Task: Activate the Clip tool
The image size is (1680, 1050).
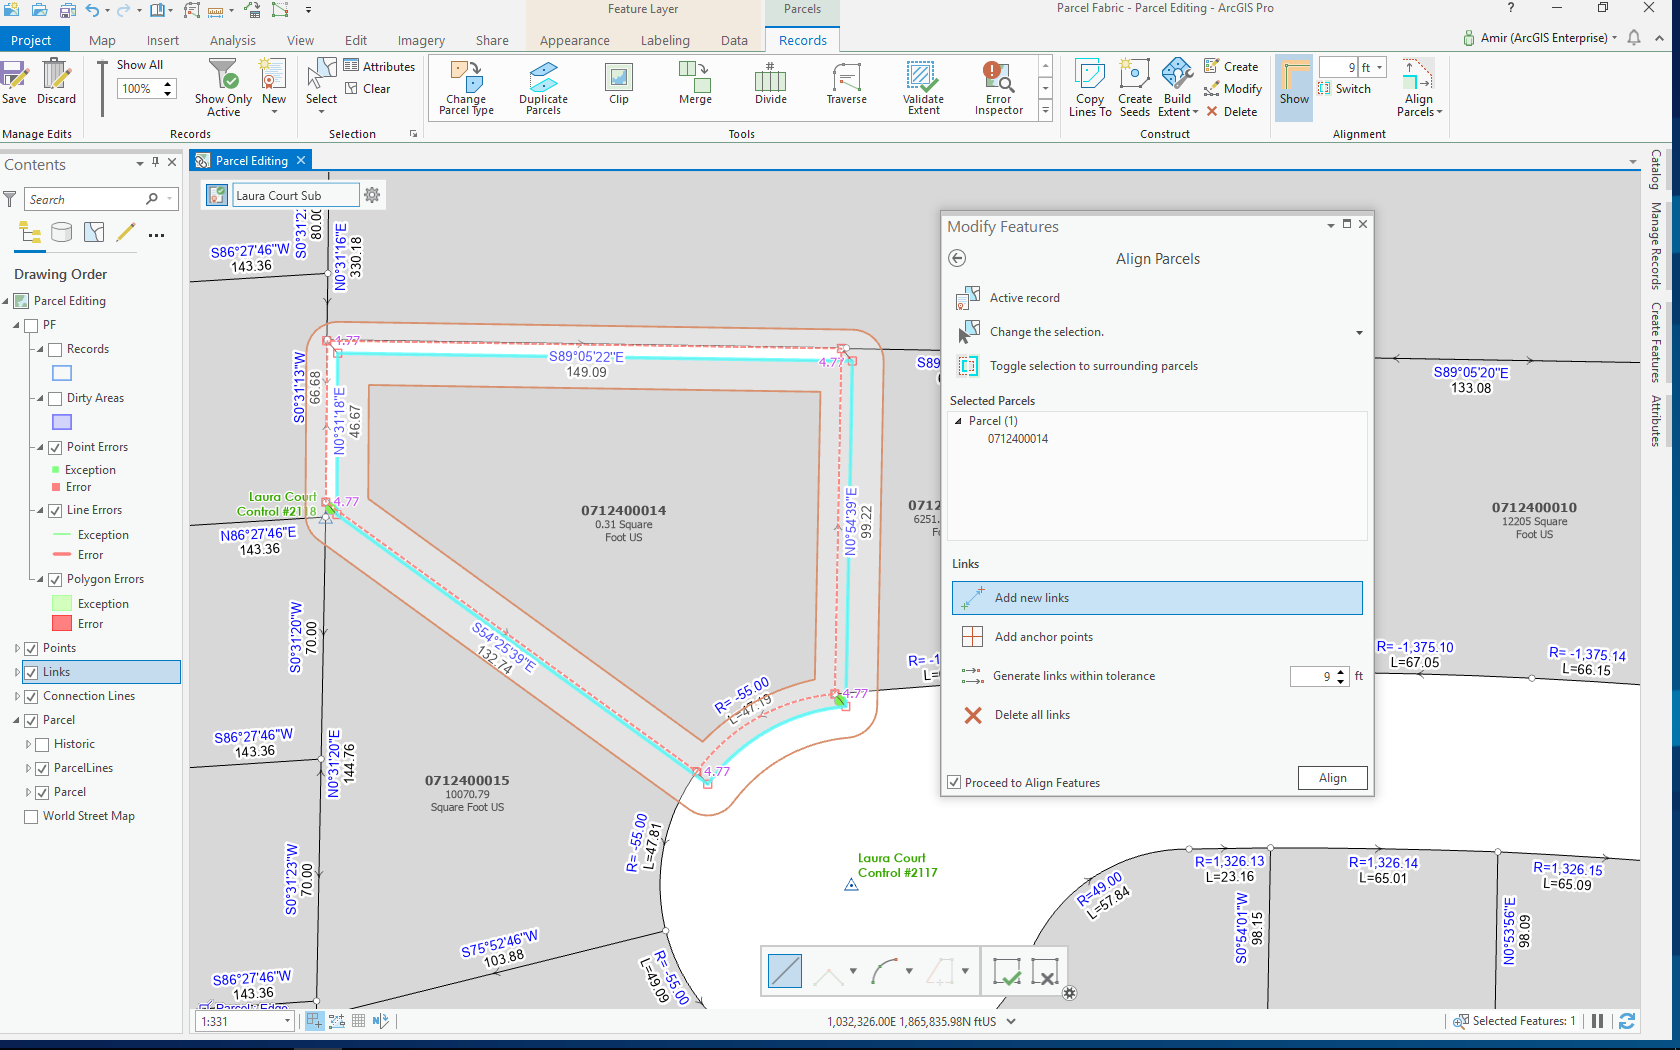Action: (618, 87)
